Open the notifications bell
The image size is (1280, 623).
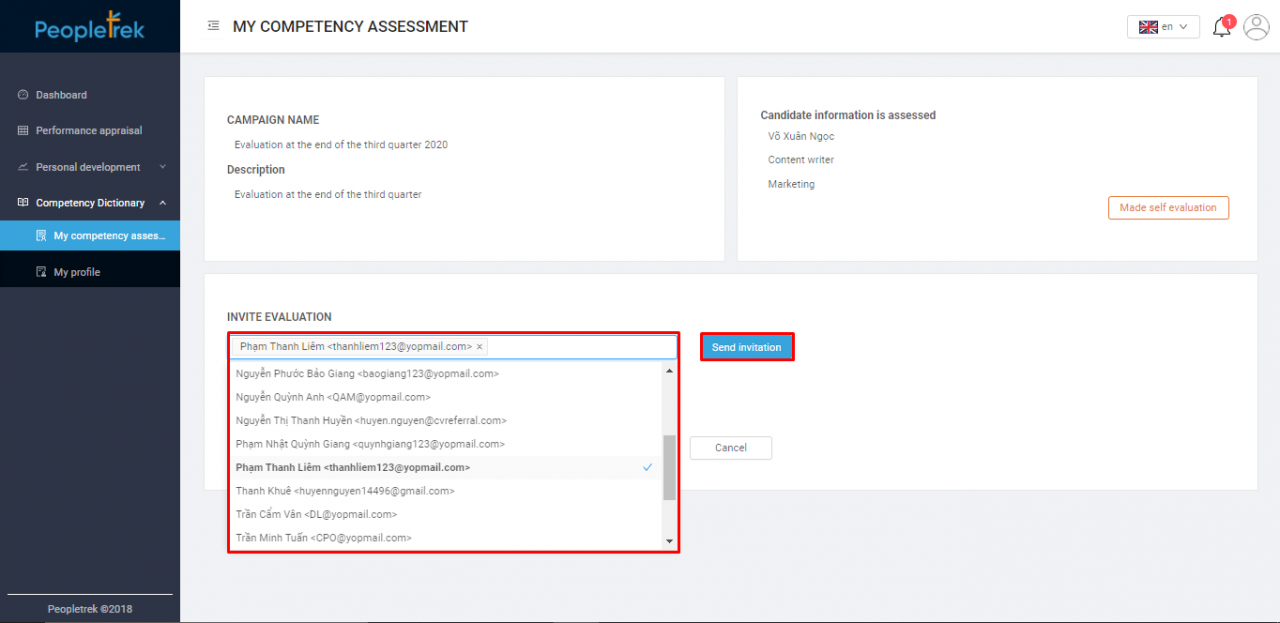[1221, 28]
